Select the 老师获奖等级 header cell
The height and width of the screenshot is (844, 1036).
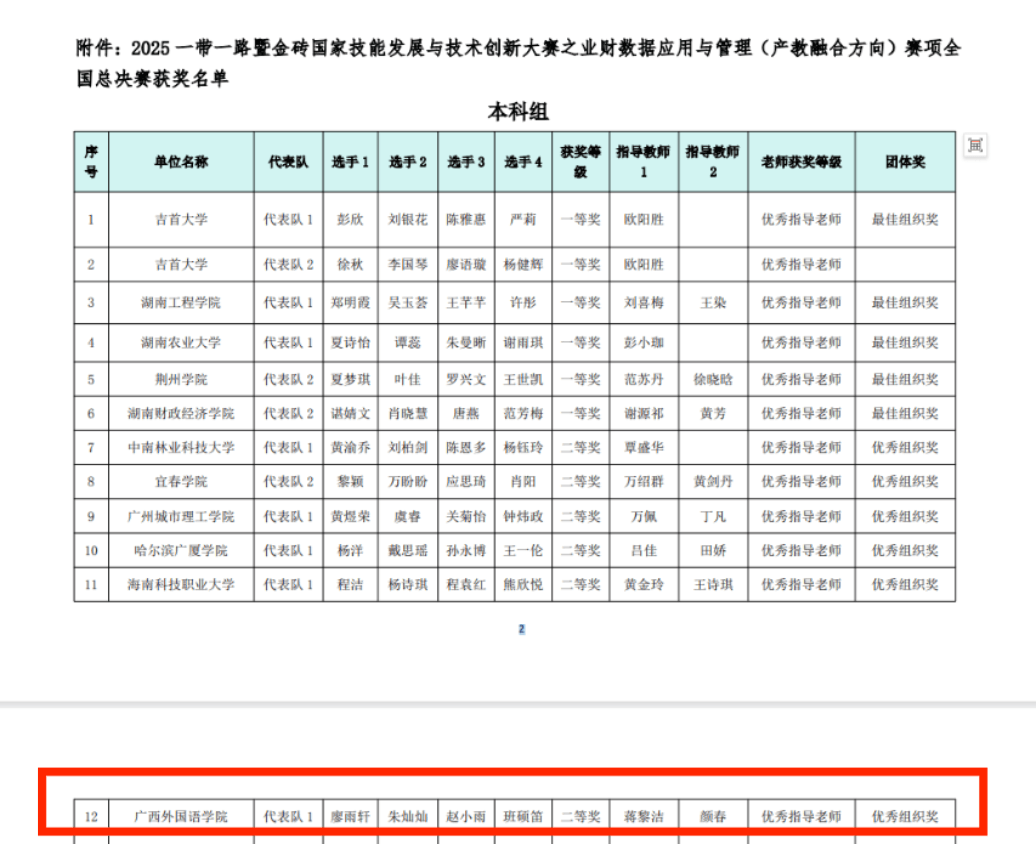pos(801,162)
